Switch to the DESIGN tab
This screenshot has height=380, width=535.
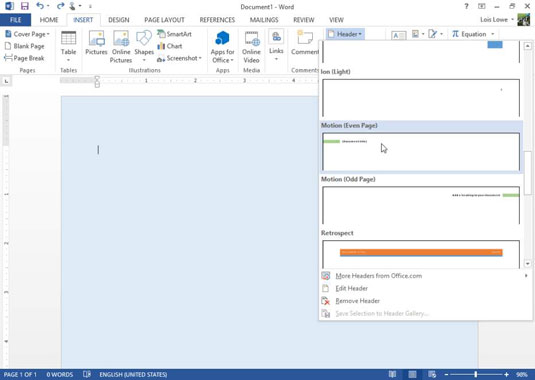click(119, 20)
